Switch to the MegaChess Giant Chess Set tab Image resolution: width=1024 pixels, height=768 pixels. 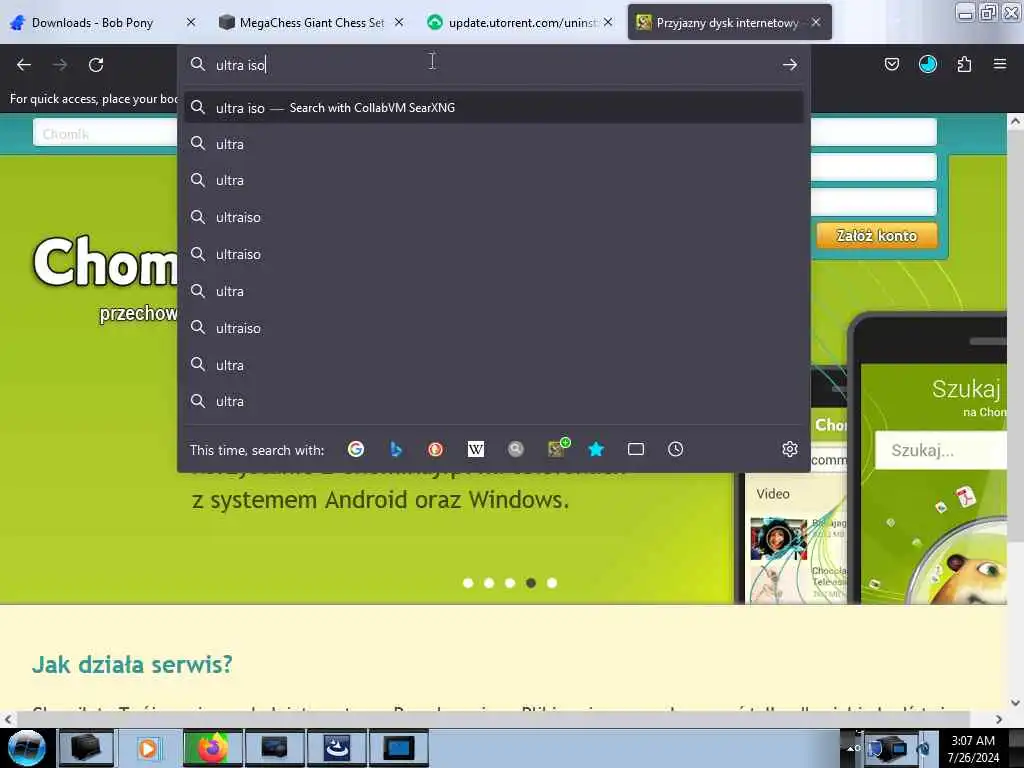[312, 23]
